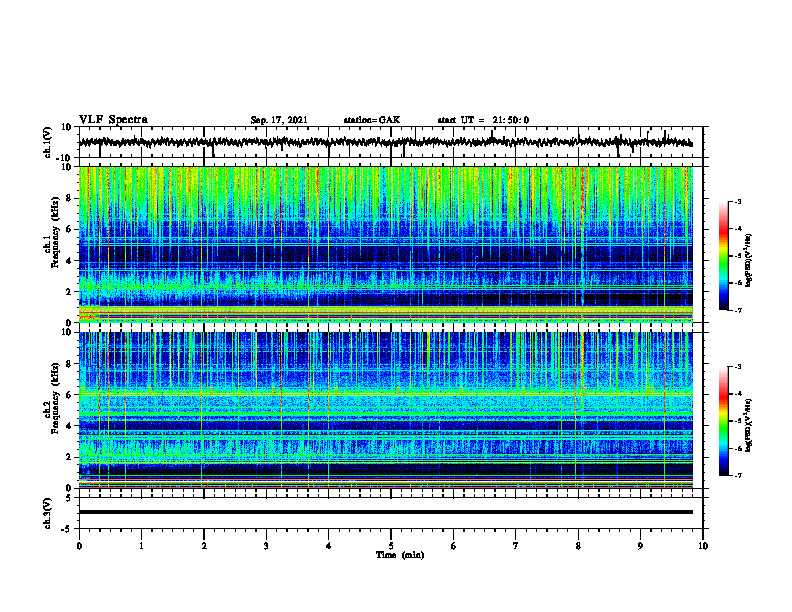Viewport: 792px width, 612px height.
Task: Click the ch.3 flat black voltage trace
Action: 386,512
